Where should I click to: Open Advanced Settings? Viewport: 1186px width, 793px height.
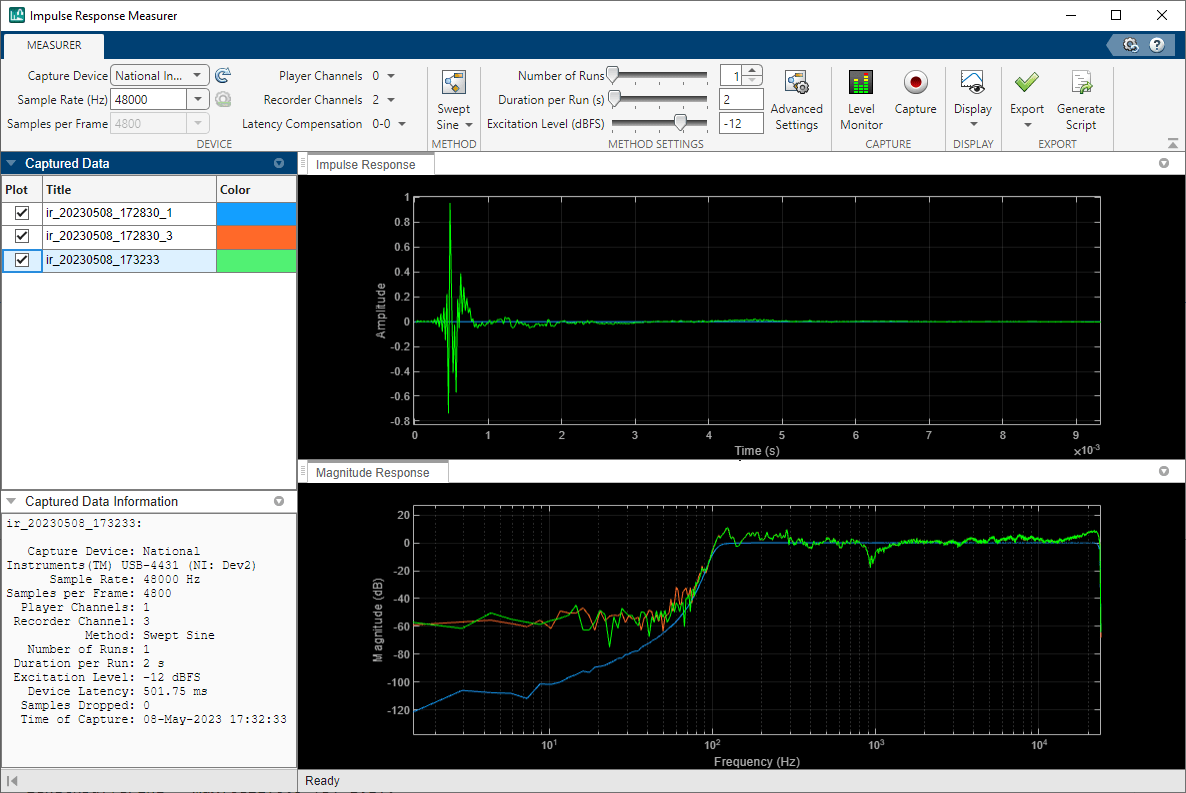coord(797,97)
